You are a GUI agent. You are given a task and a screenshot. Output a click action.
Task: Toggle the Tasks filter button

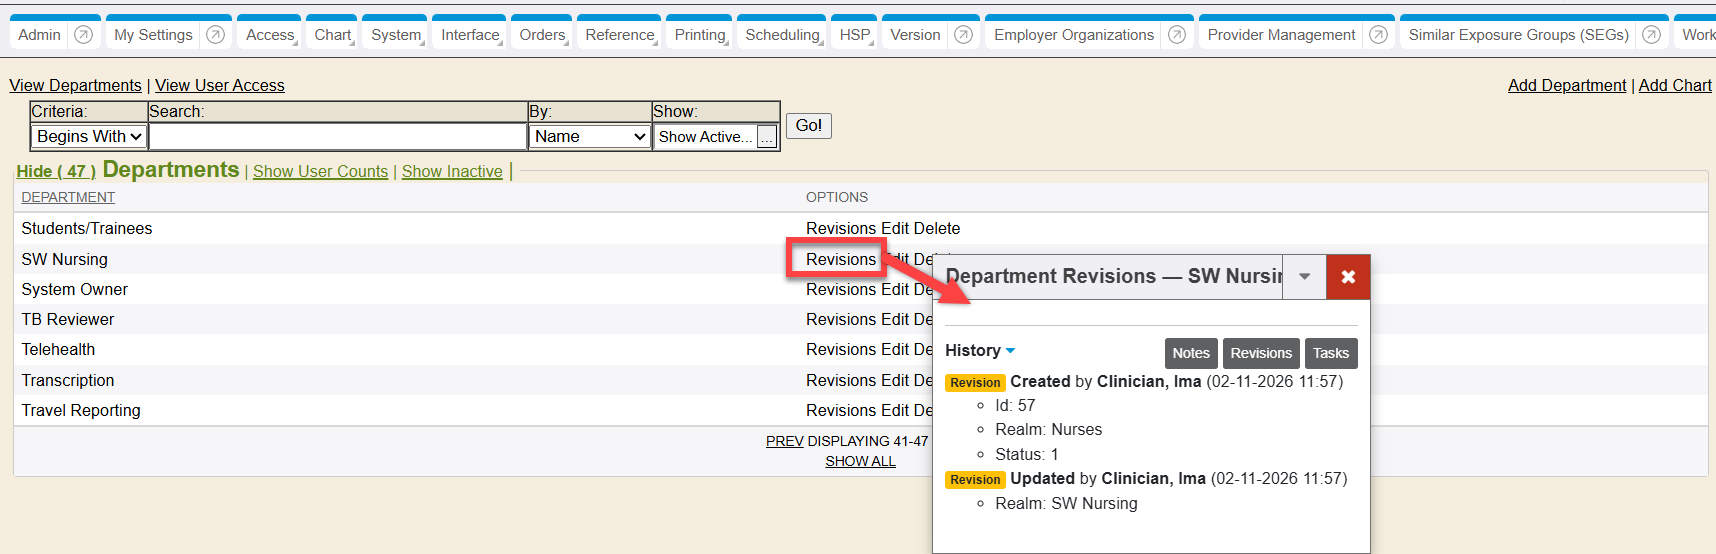[1330, 353]
